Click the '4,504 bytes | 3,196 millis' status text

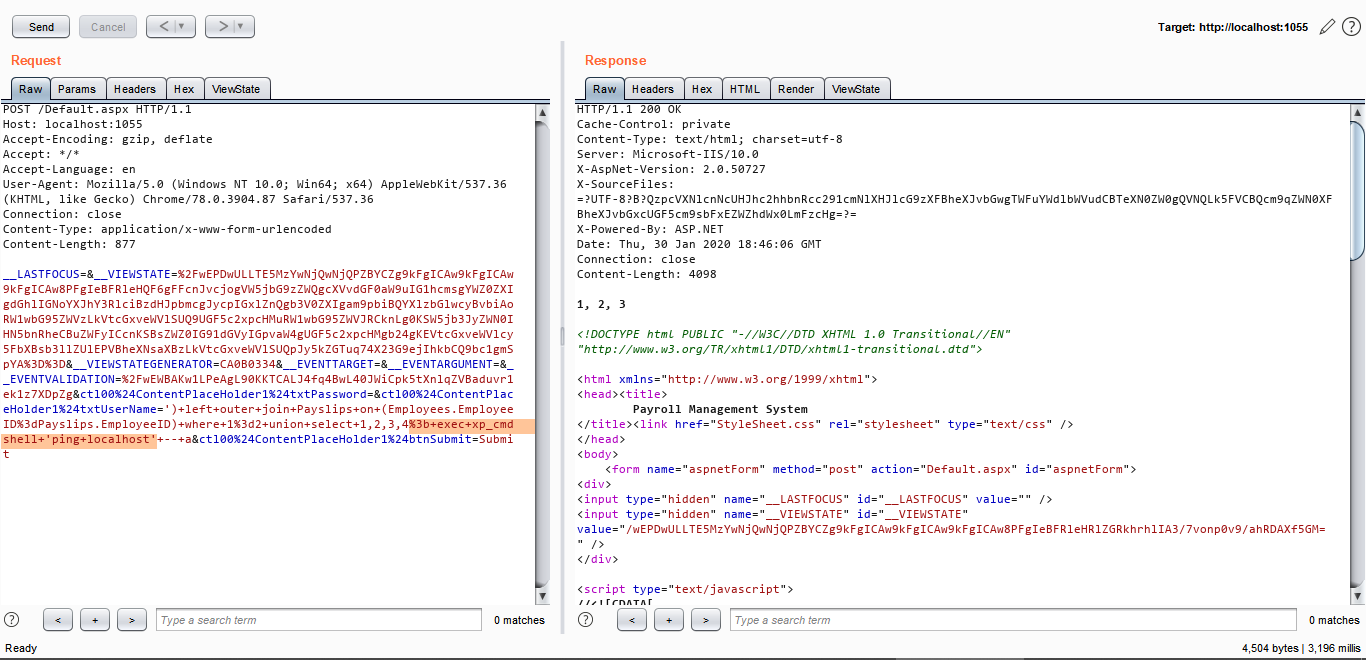pos(1301,648)
